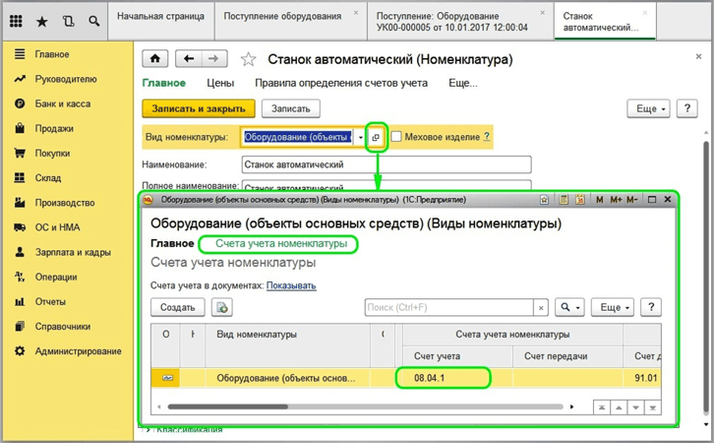Screen dimensions: 714x443
Task: Click the global search magnifier icon
Action: [x=93, y=20]
